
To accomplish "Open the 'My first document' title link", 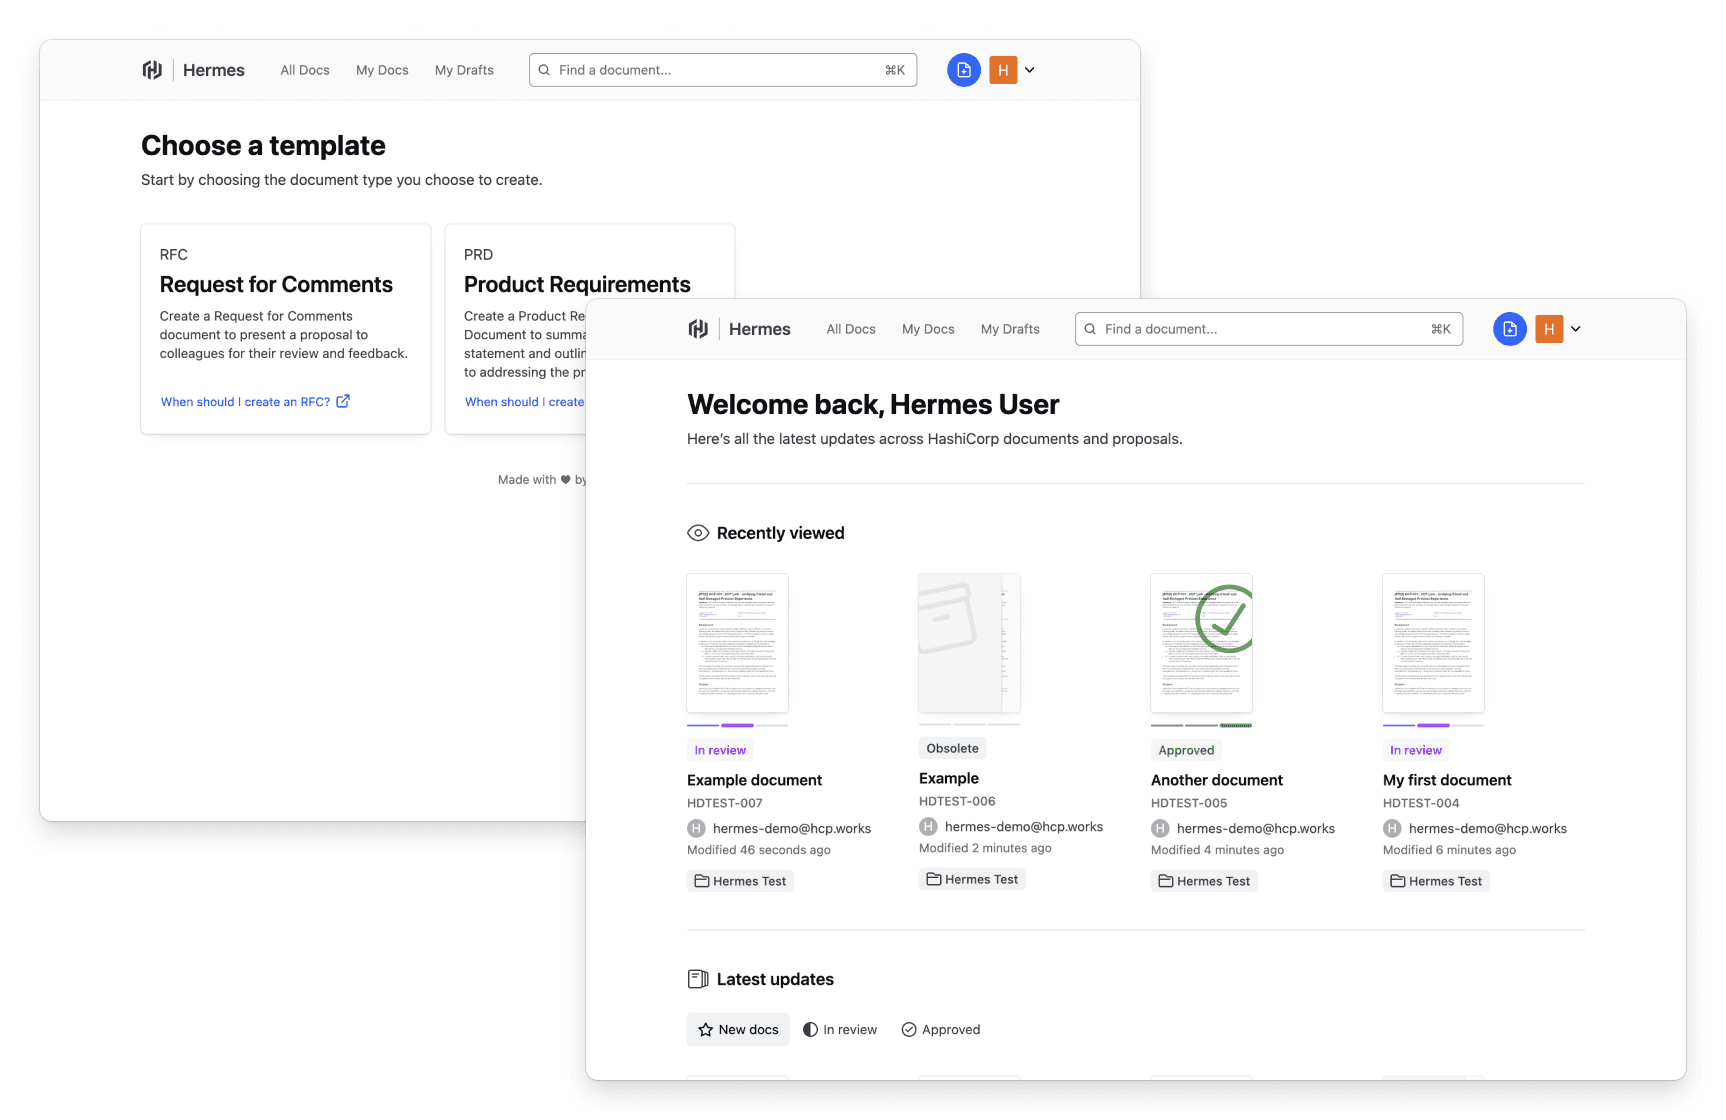I will [x=1446, y=780].
